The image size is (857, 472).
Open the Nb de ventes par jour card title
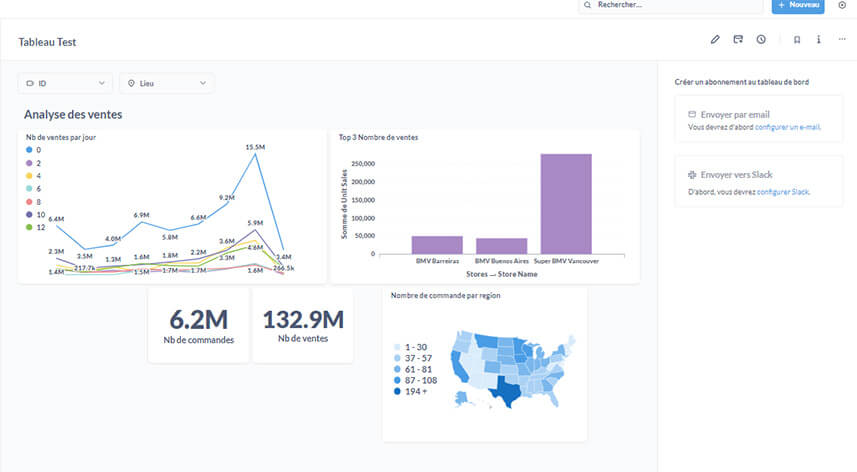click(61, 138)
